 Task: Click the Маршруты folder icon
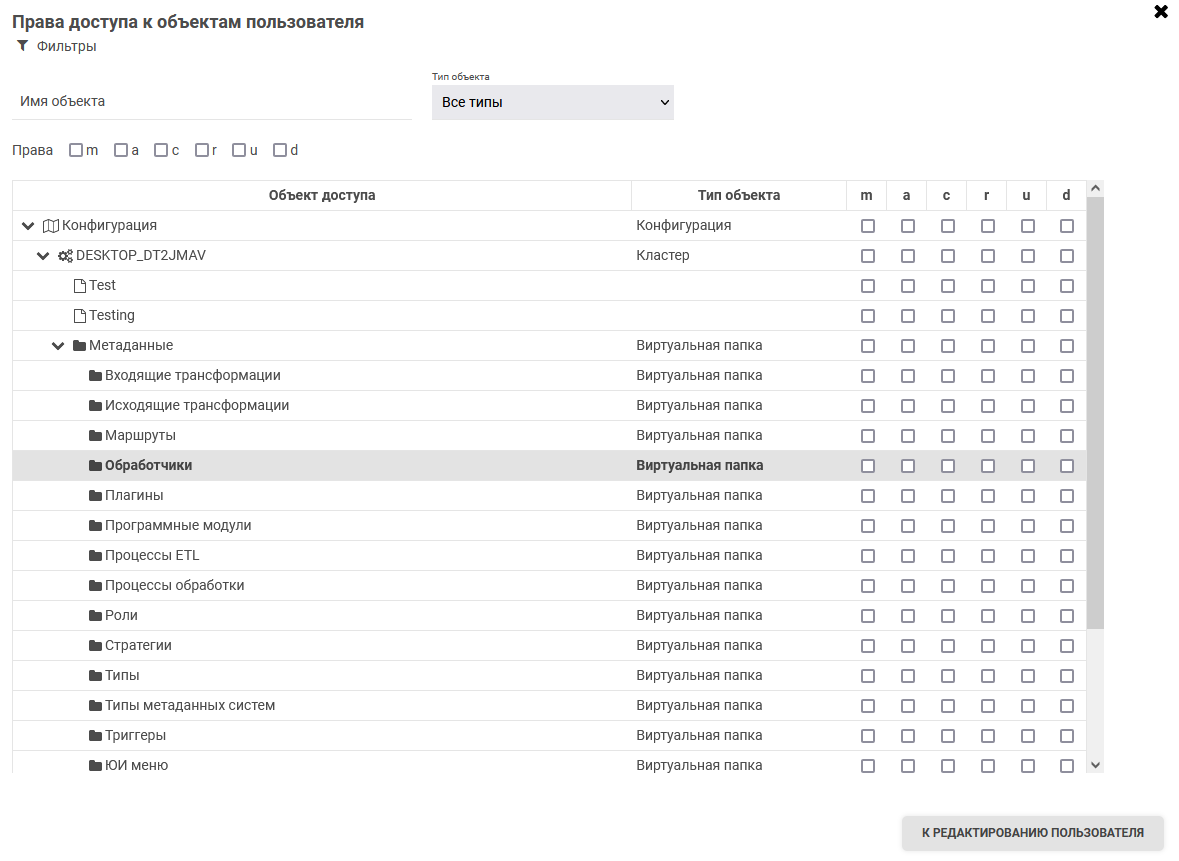[x=96, y=436]
